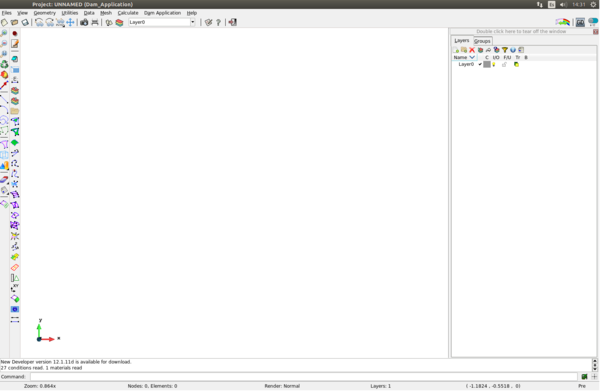
Task: Click the New layer folder icon
Action: point(464,50)
